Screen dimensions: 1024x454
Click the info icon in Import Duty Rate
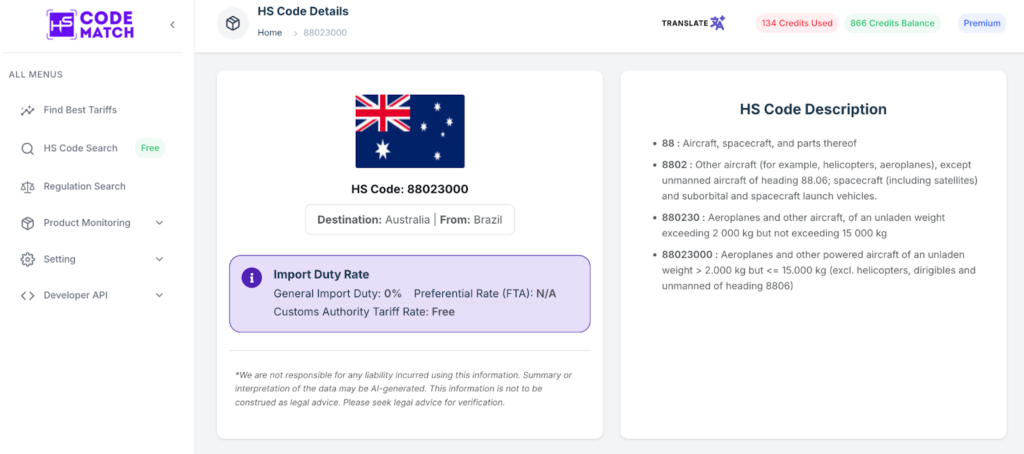pos(252,277)
